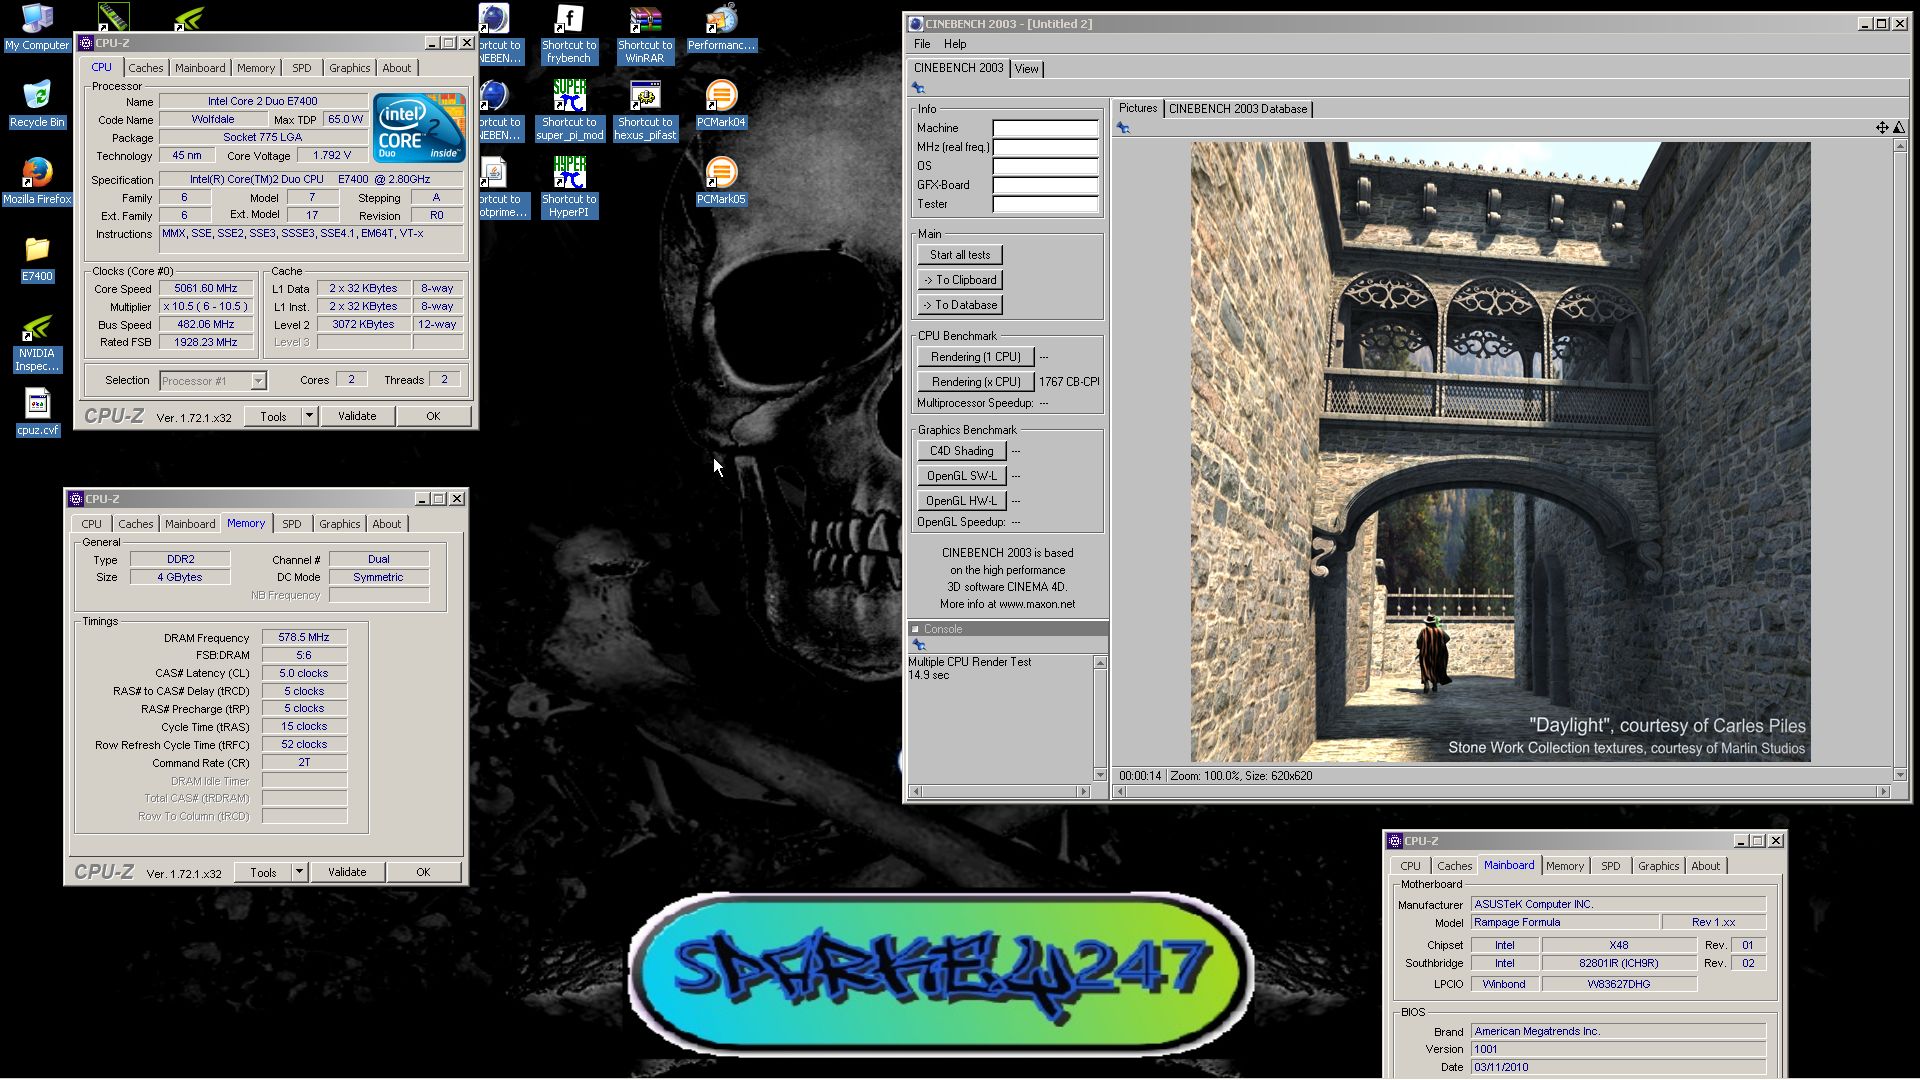
Task: Click the rendered Daylight image
Action: pos(1500,452)
